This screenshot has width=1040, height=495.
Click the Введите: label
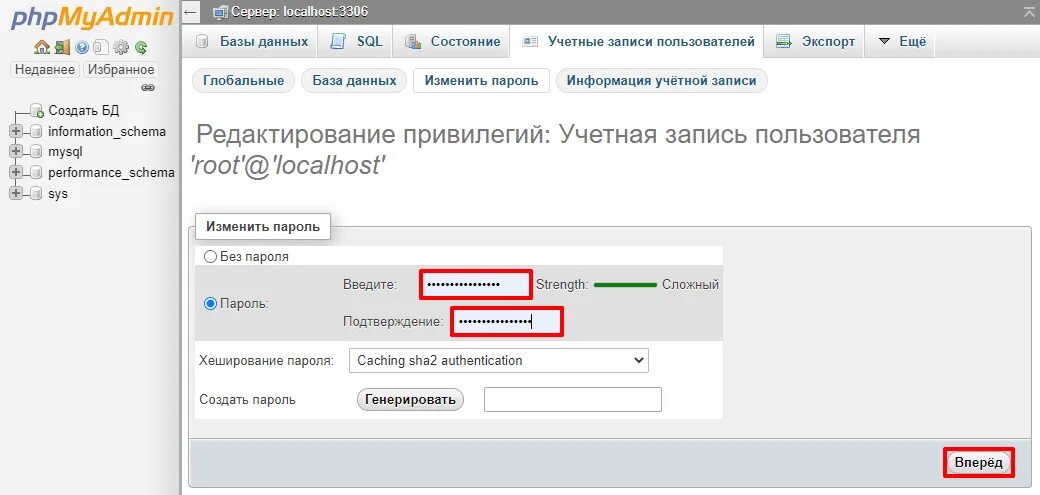tap(369, 285)
